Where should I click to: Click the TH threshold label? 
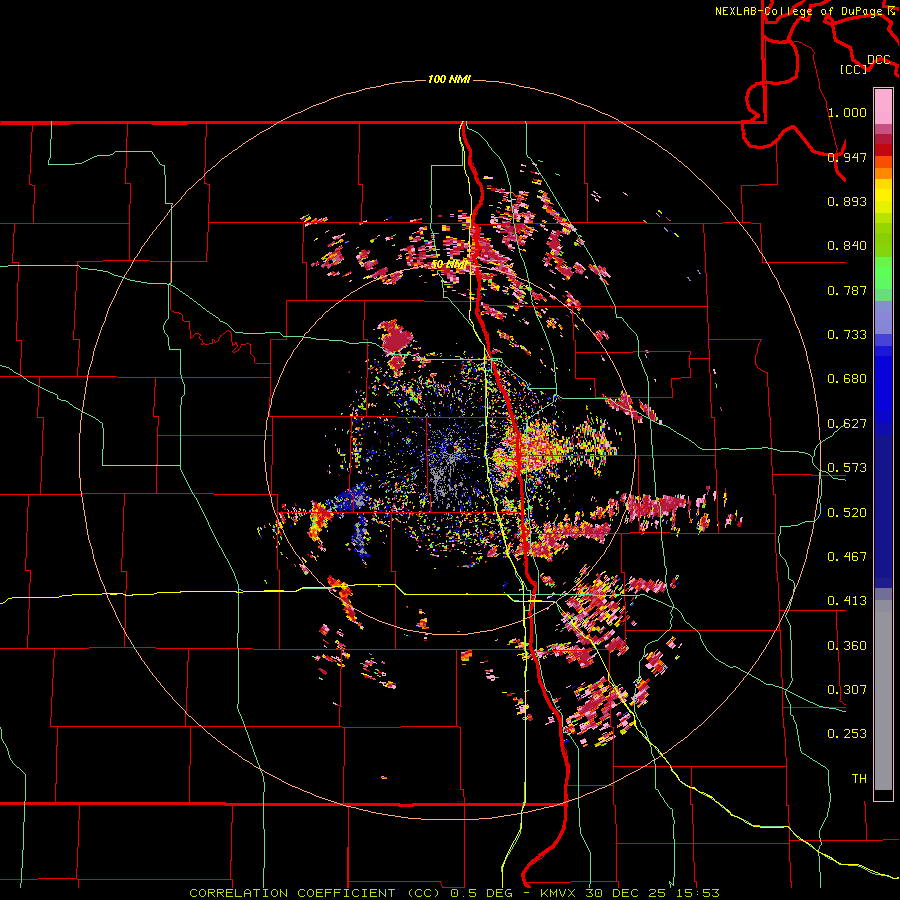[859, 779]
